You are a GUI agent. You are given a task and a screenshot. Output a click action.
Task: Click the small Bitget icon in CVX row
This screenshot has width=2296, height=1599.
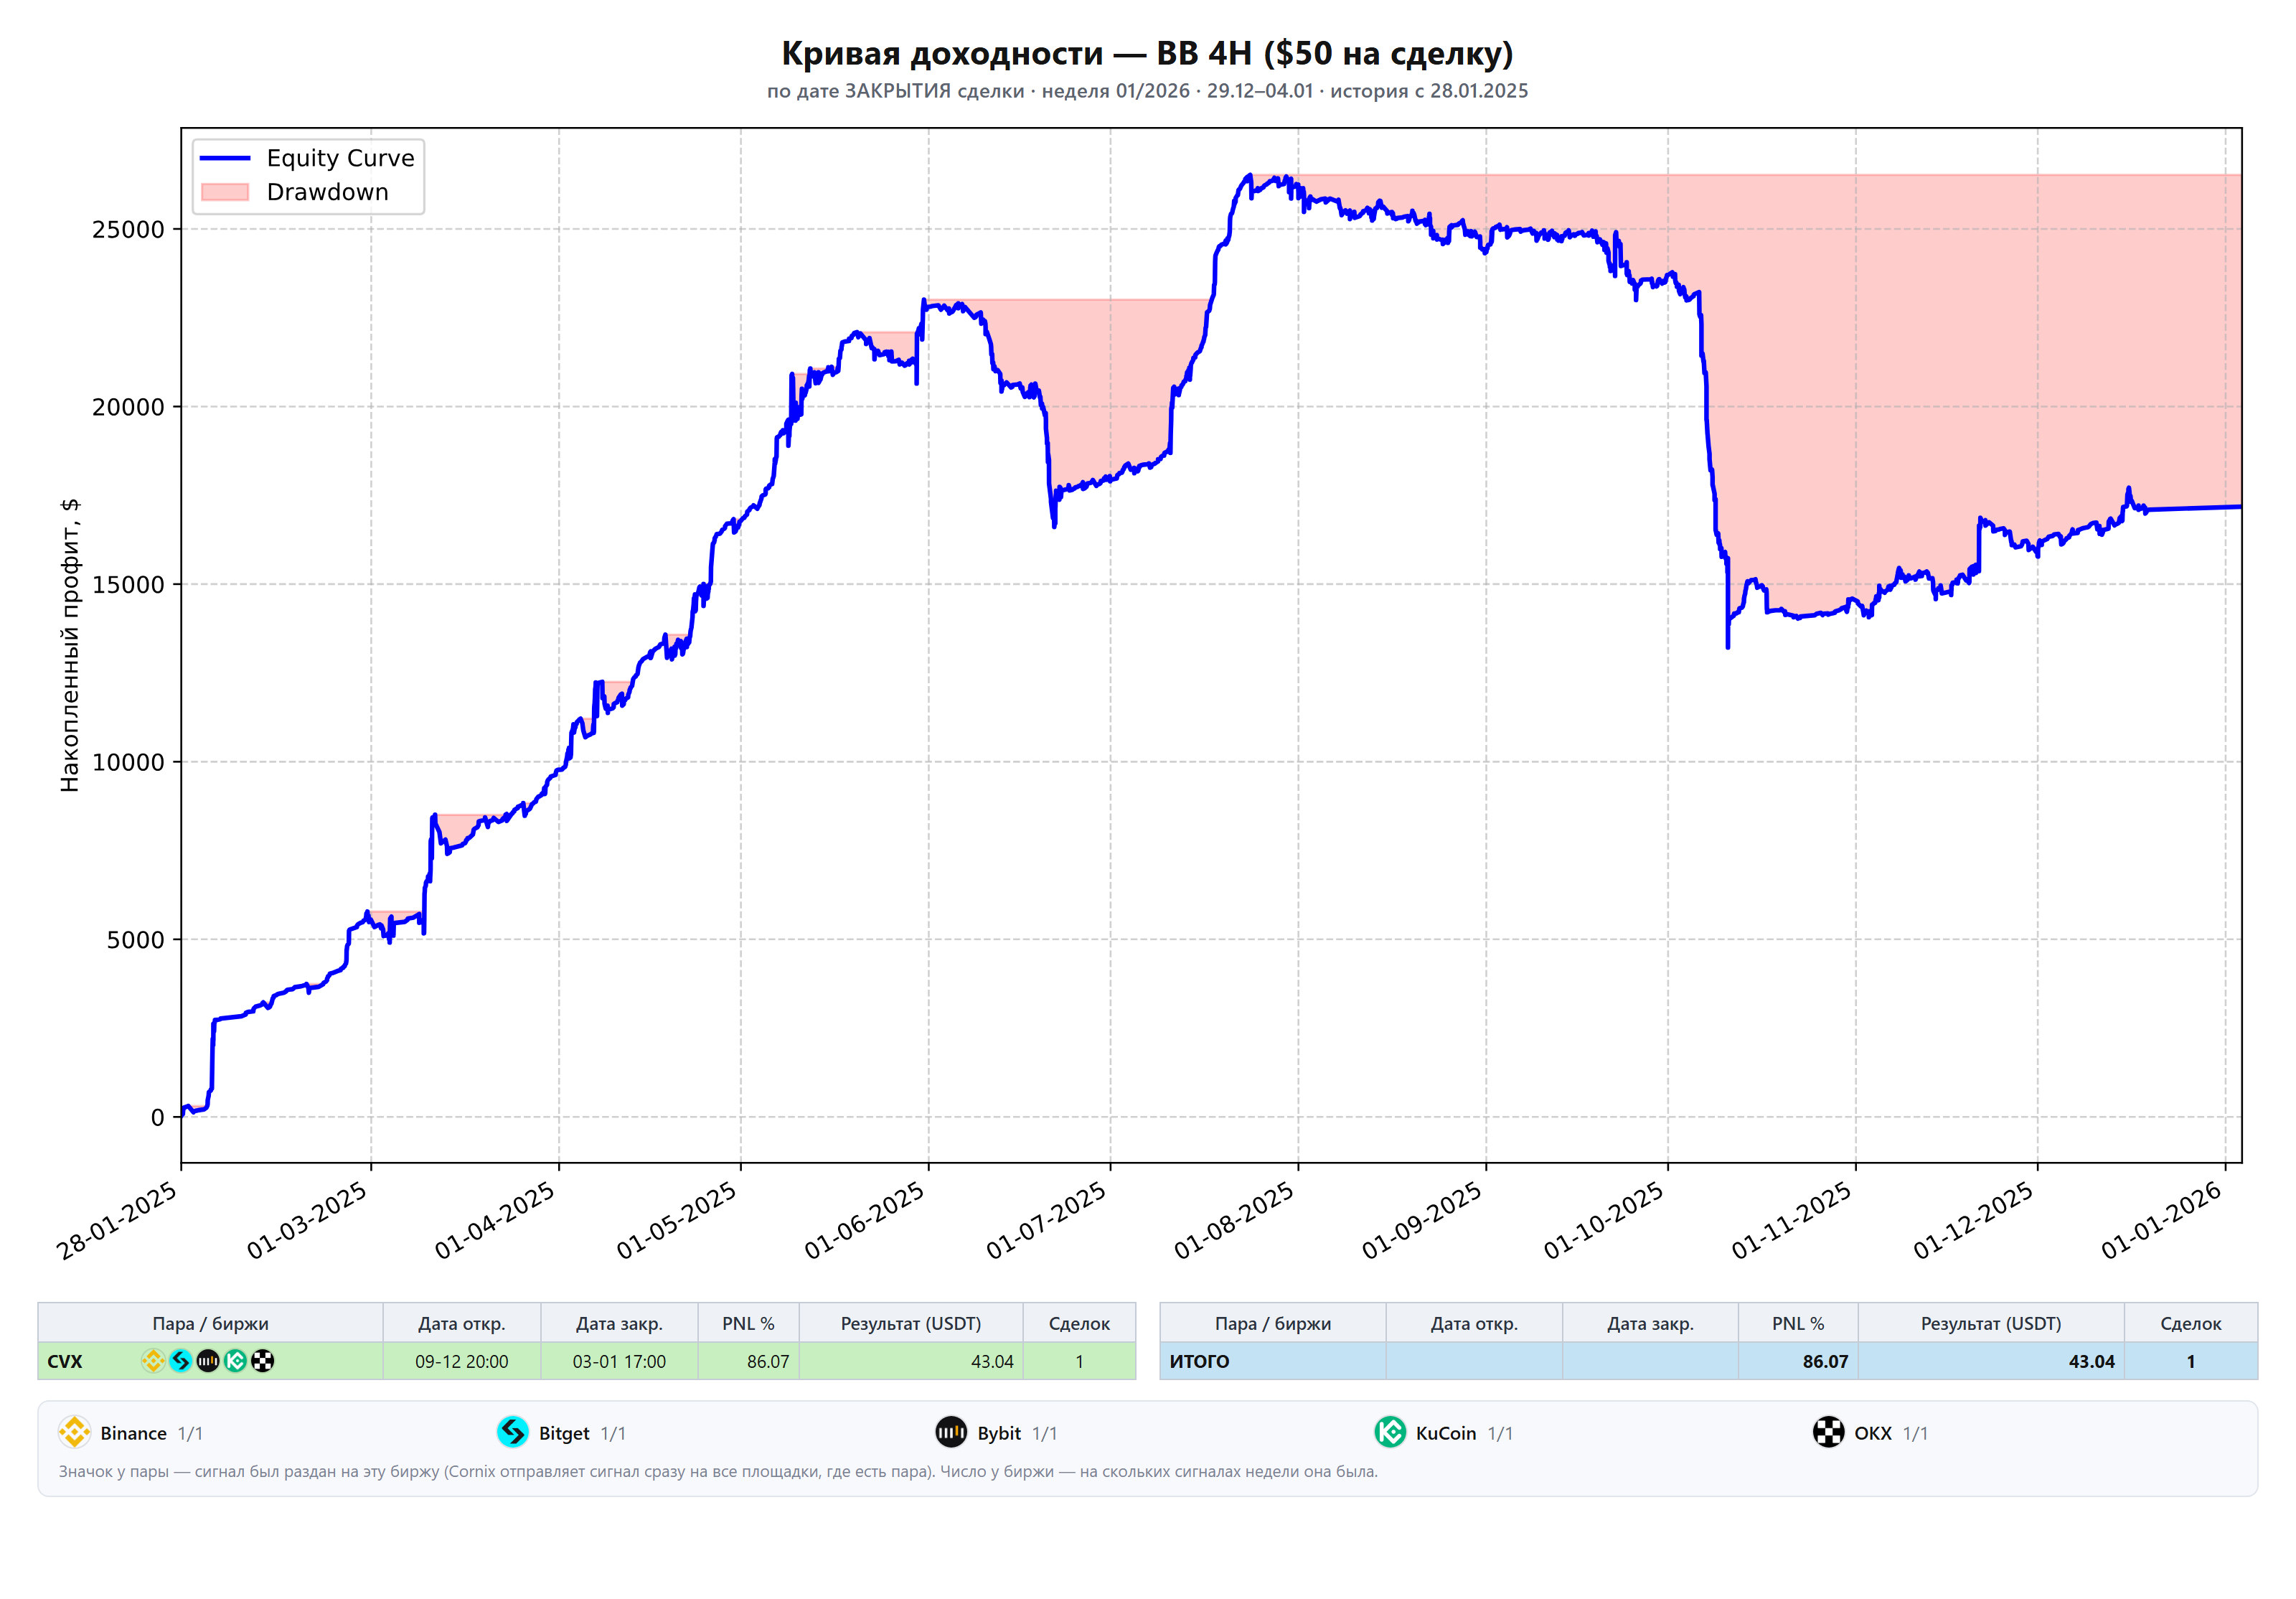180,1361
